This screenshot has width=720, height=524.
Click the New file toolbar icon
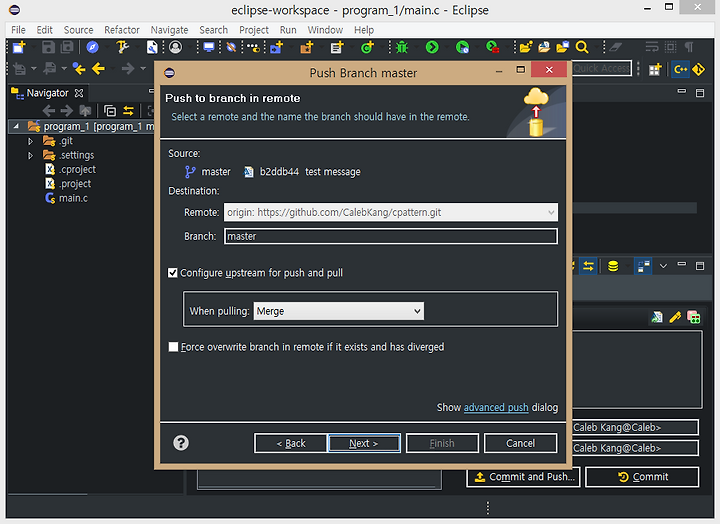pos(19,47)
